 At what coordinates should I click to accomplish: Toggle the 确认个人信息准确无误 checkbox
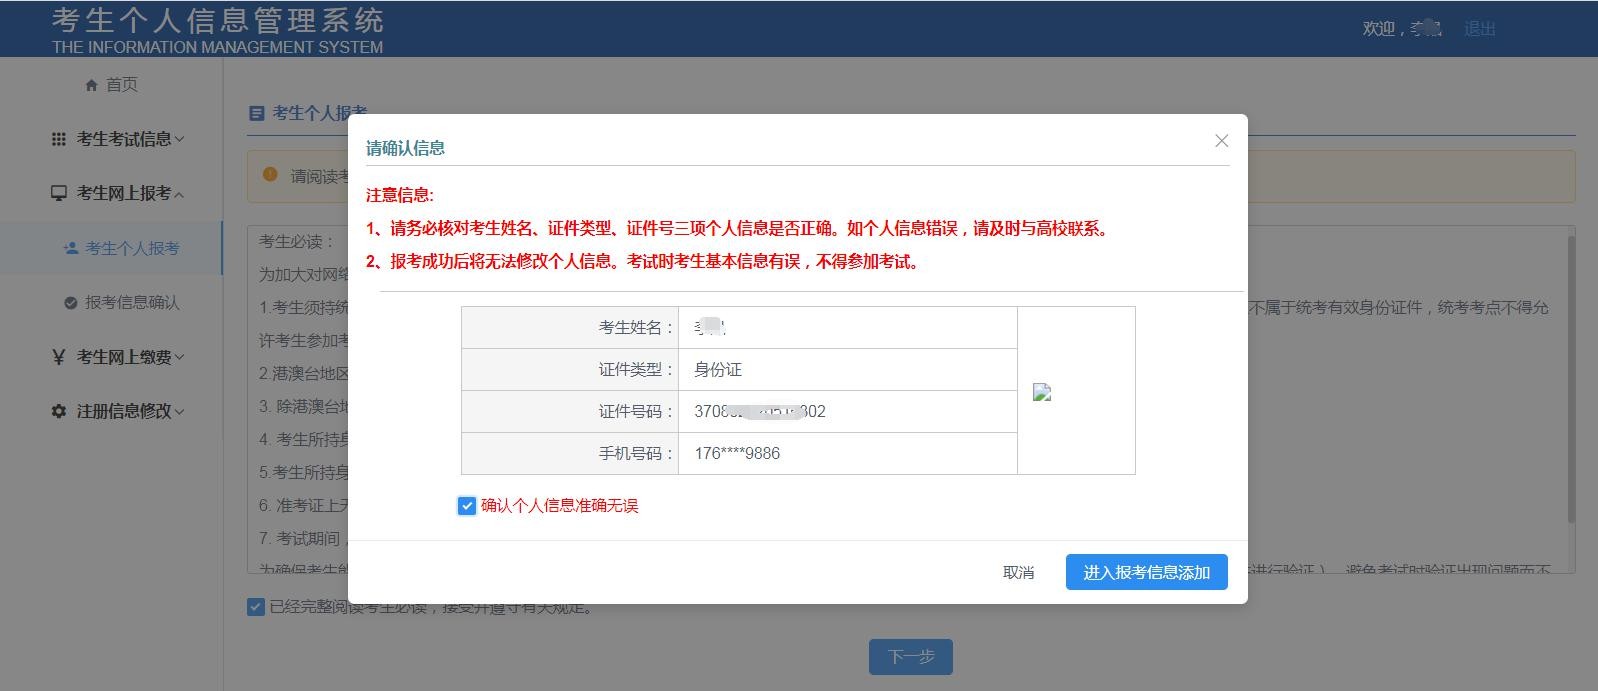[467, 506]
